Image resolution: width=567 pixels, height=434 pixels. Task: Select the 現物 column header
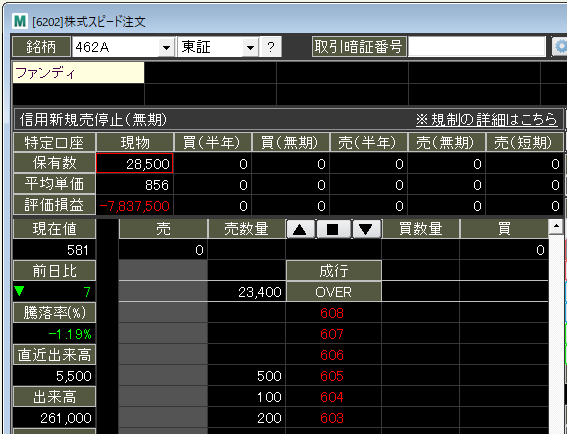coord(135,142)
